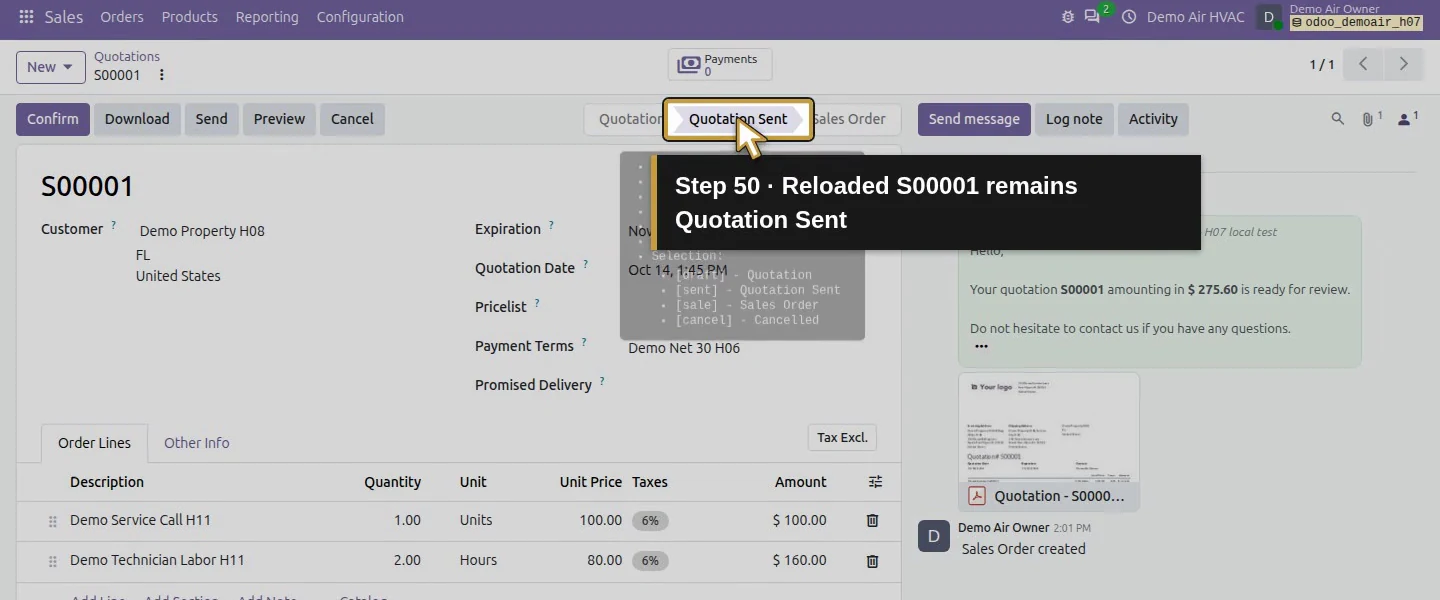Open the debug bug icon in navbar
Screen dimensions: 1440x600
point(1068,17)
